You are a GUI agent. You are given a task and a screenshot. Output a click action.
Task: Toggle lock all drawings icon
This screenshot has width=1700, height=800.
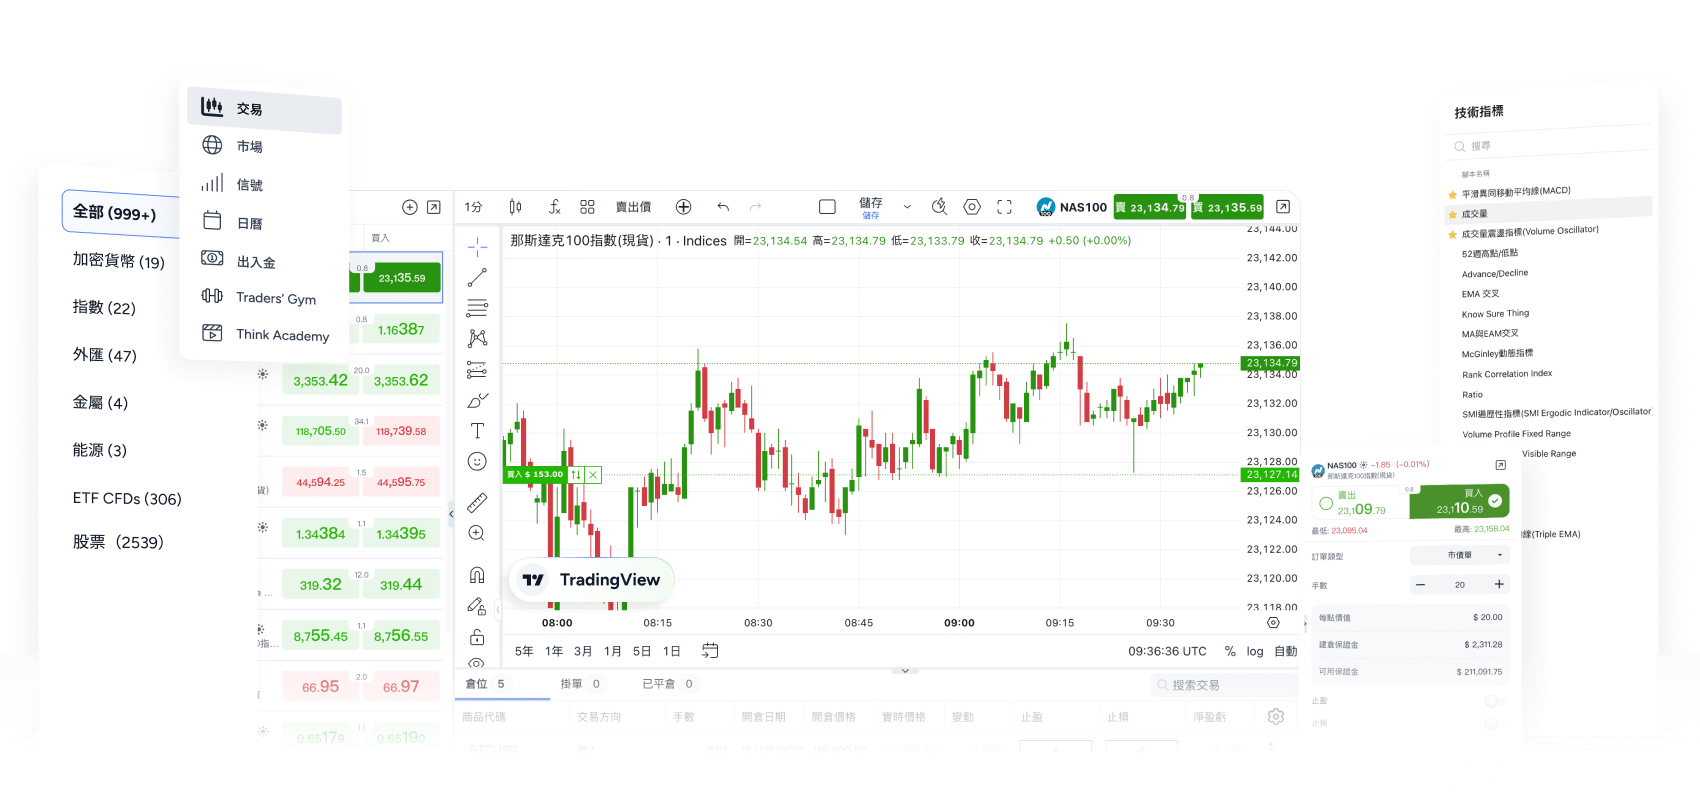point(477,637)
